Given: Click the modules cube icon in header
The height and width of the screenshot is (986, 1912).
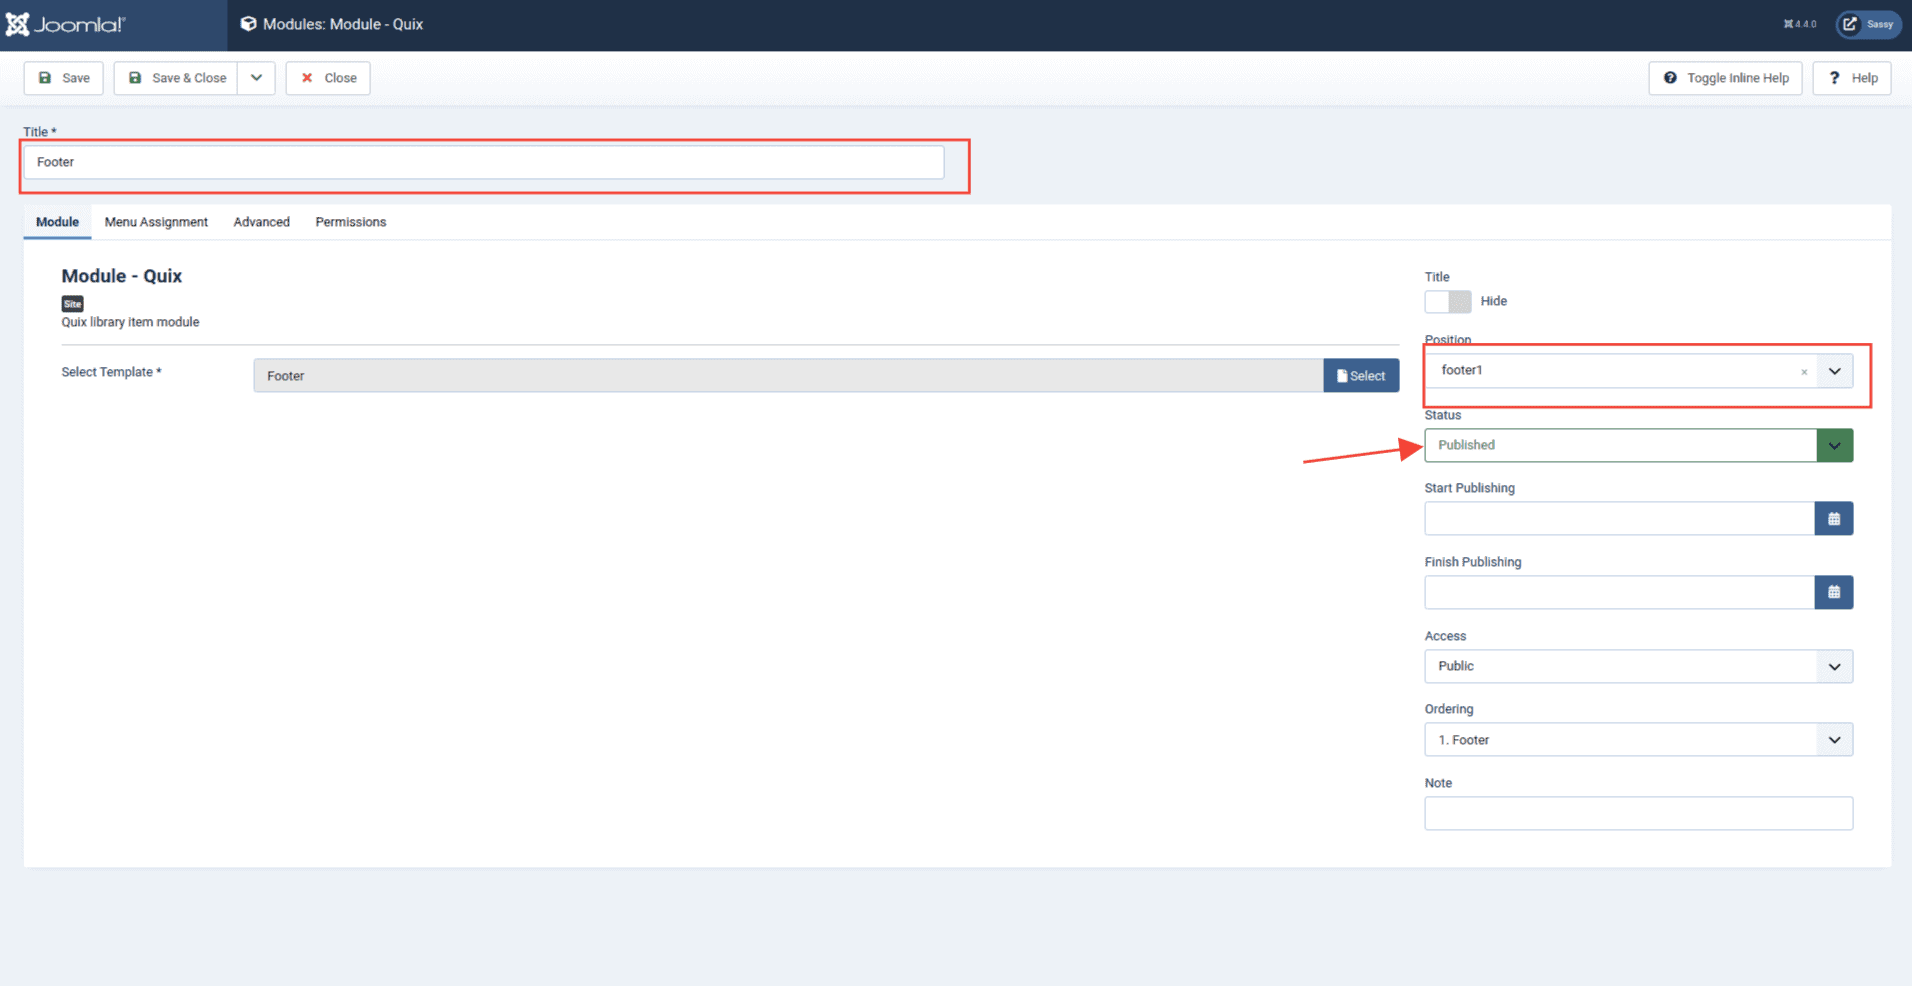Looking at the screenshot, I should (x=248, y=24).
